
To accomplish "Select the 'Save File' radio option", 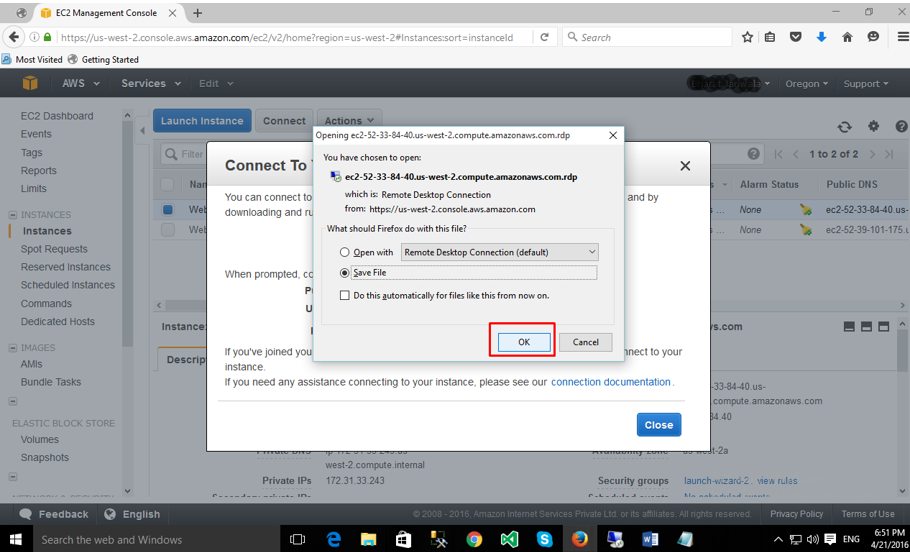I will pyautogui.click(x=345, y=273).
